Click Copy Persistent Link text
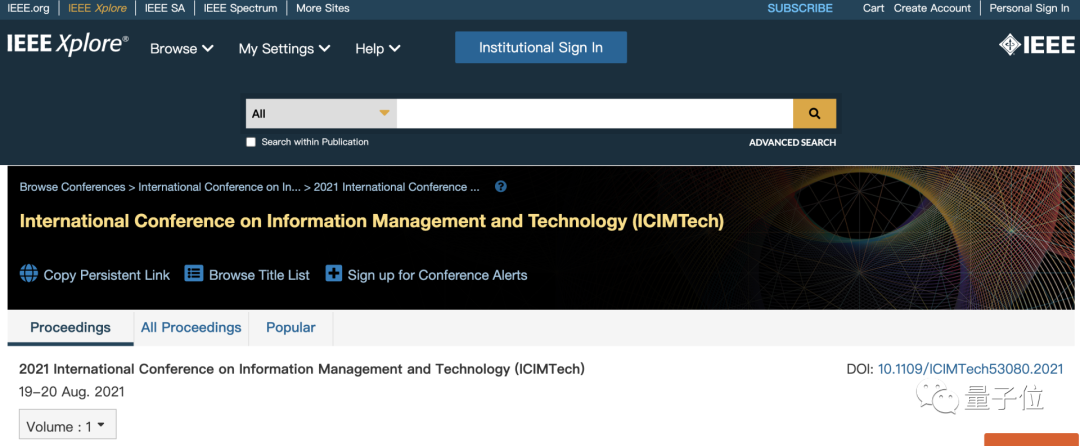 107,275
